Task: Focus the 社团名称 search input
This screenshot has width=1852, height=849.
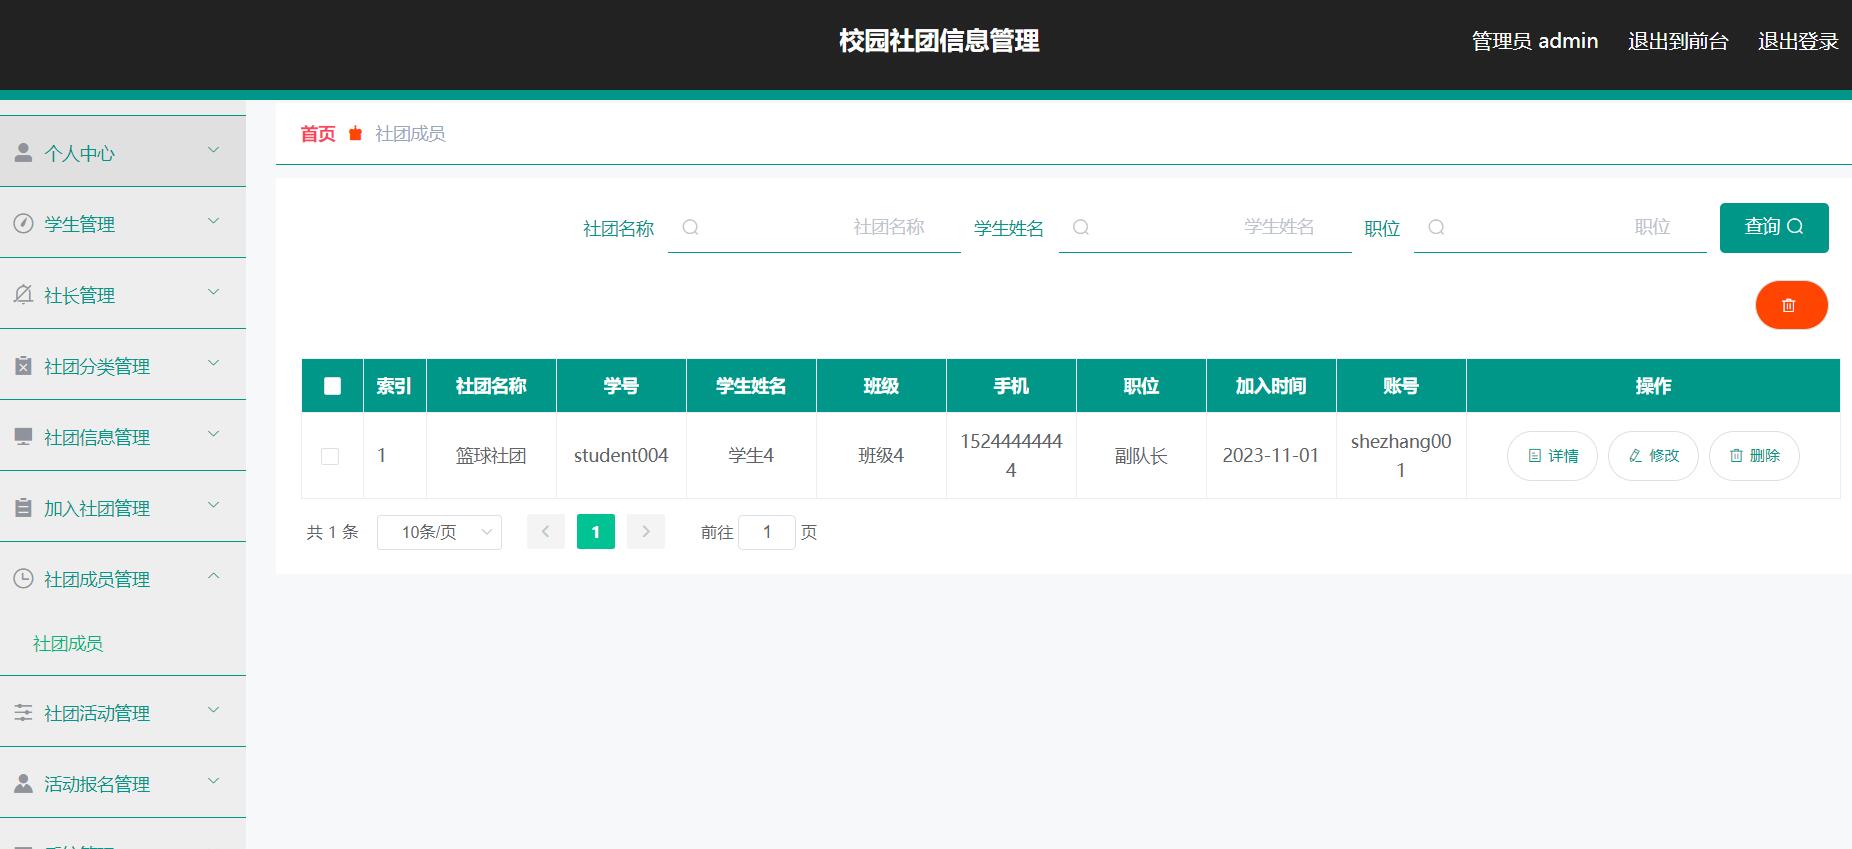Action: pyautogui.click(x=814, y=227)
